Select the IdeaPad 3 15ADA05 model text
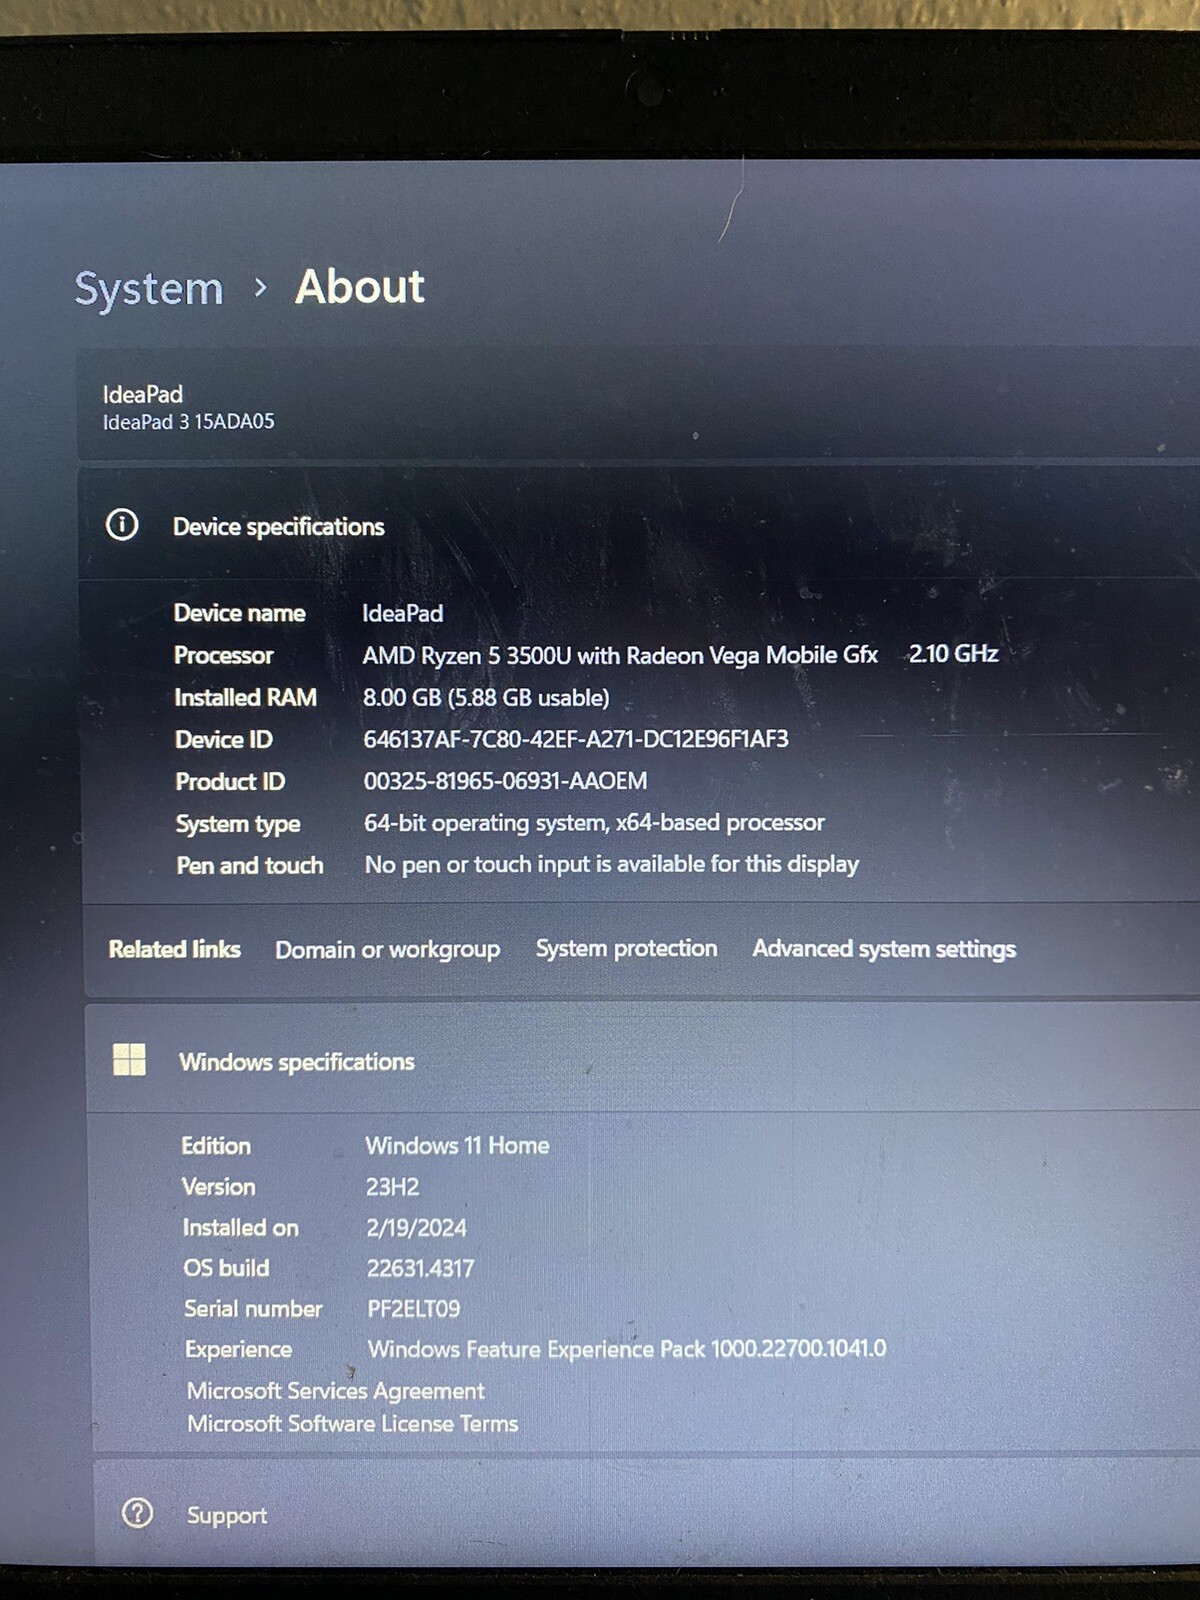This screenshot has height=1600, width=1200. pos(189,422)
